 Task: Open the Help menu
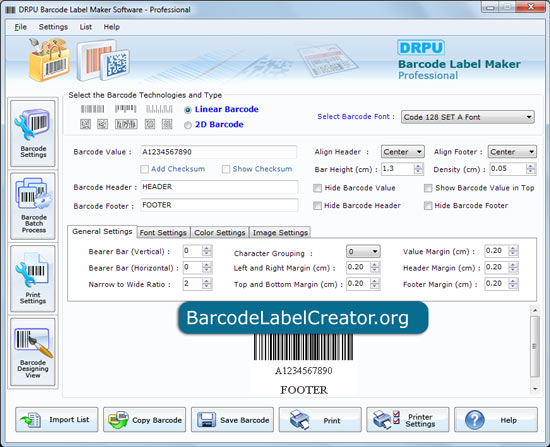(112, 27)
